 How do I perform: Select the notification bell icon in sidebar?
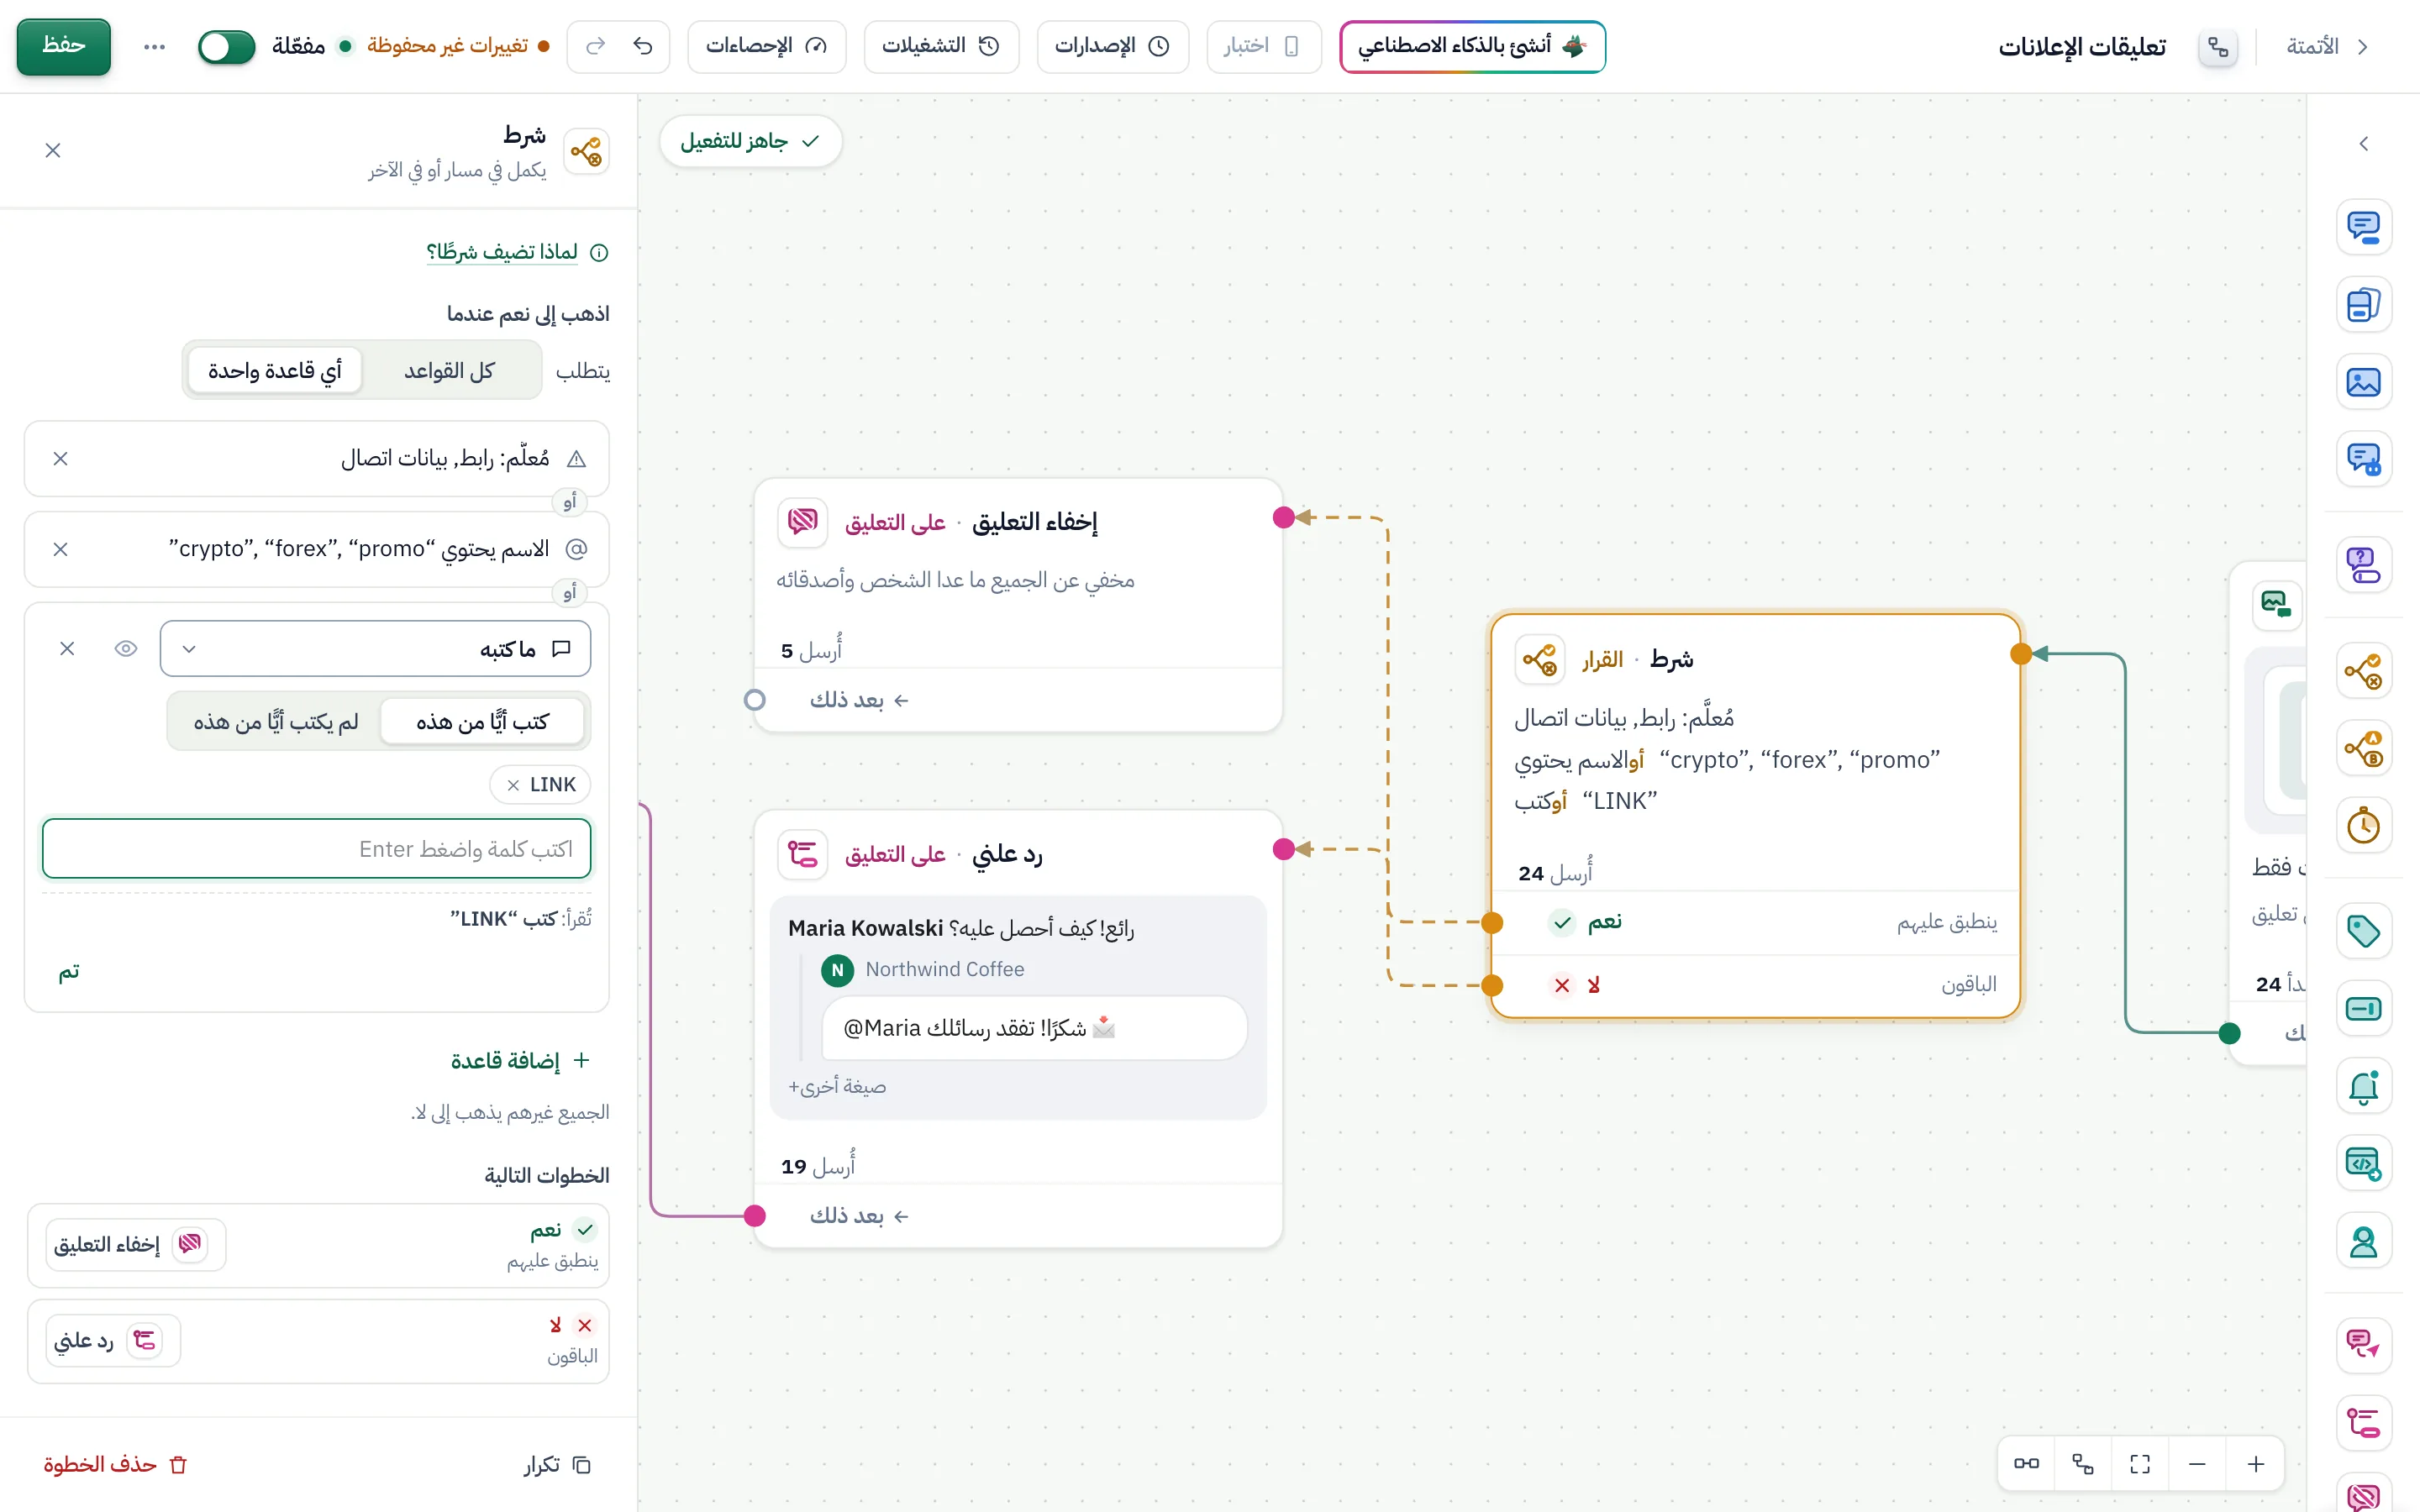pyautogui.click(x=2364, y=1087)
